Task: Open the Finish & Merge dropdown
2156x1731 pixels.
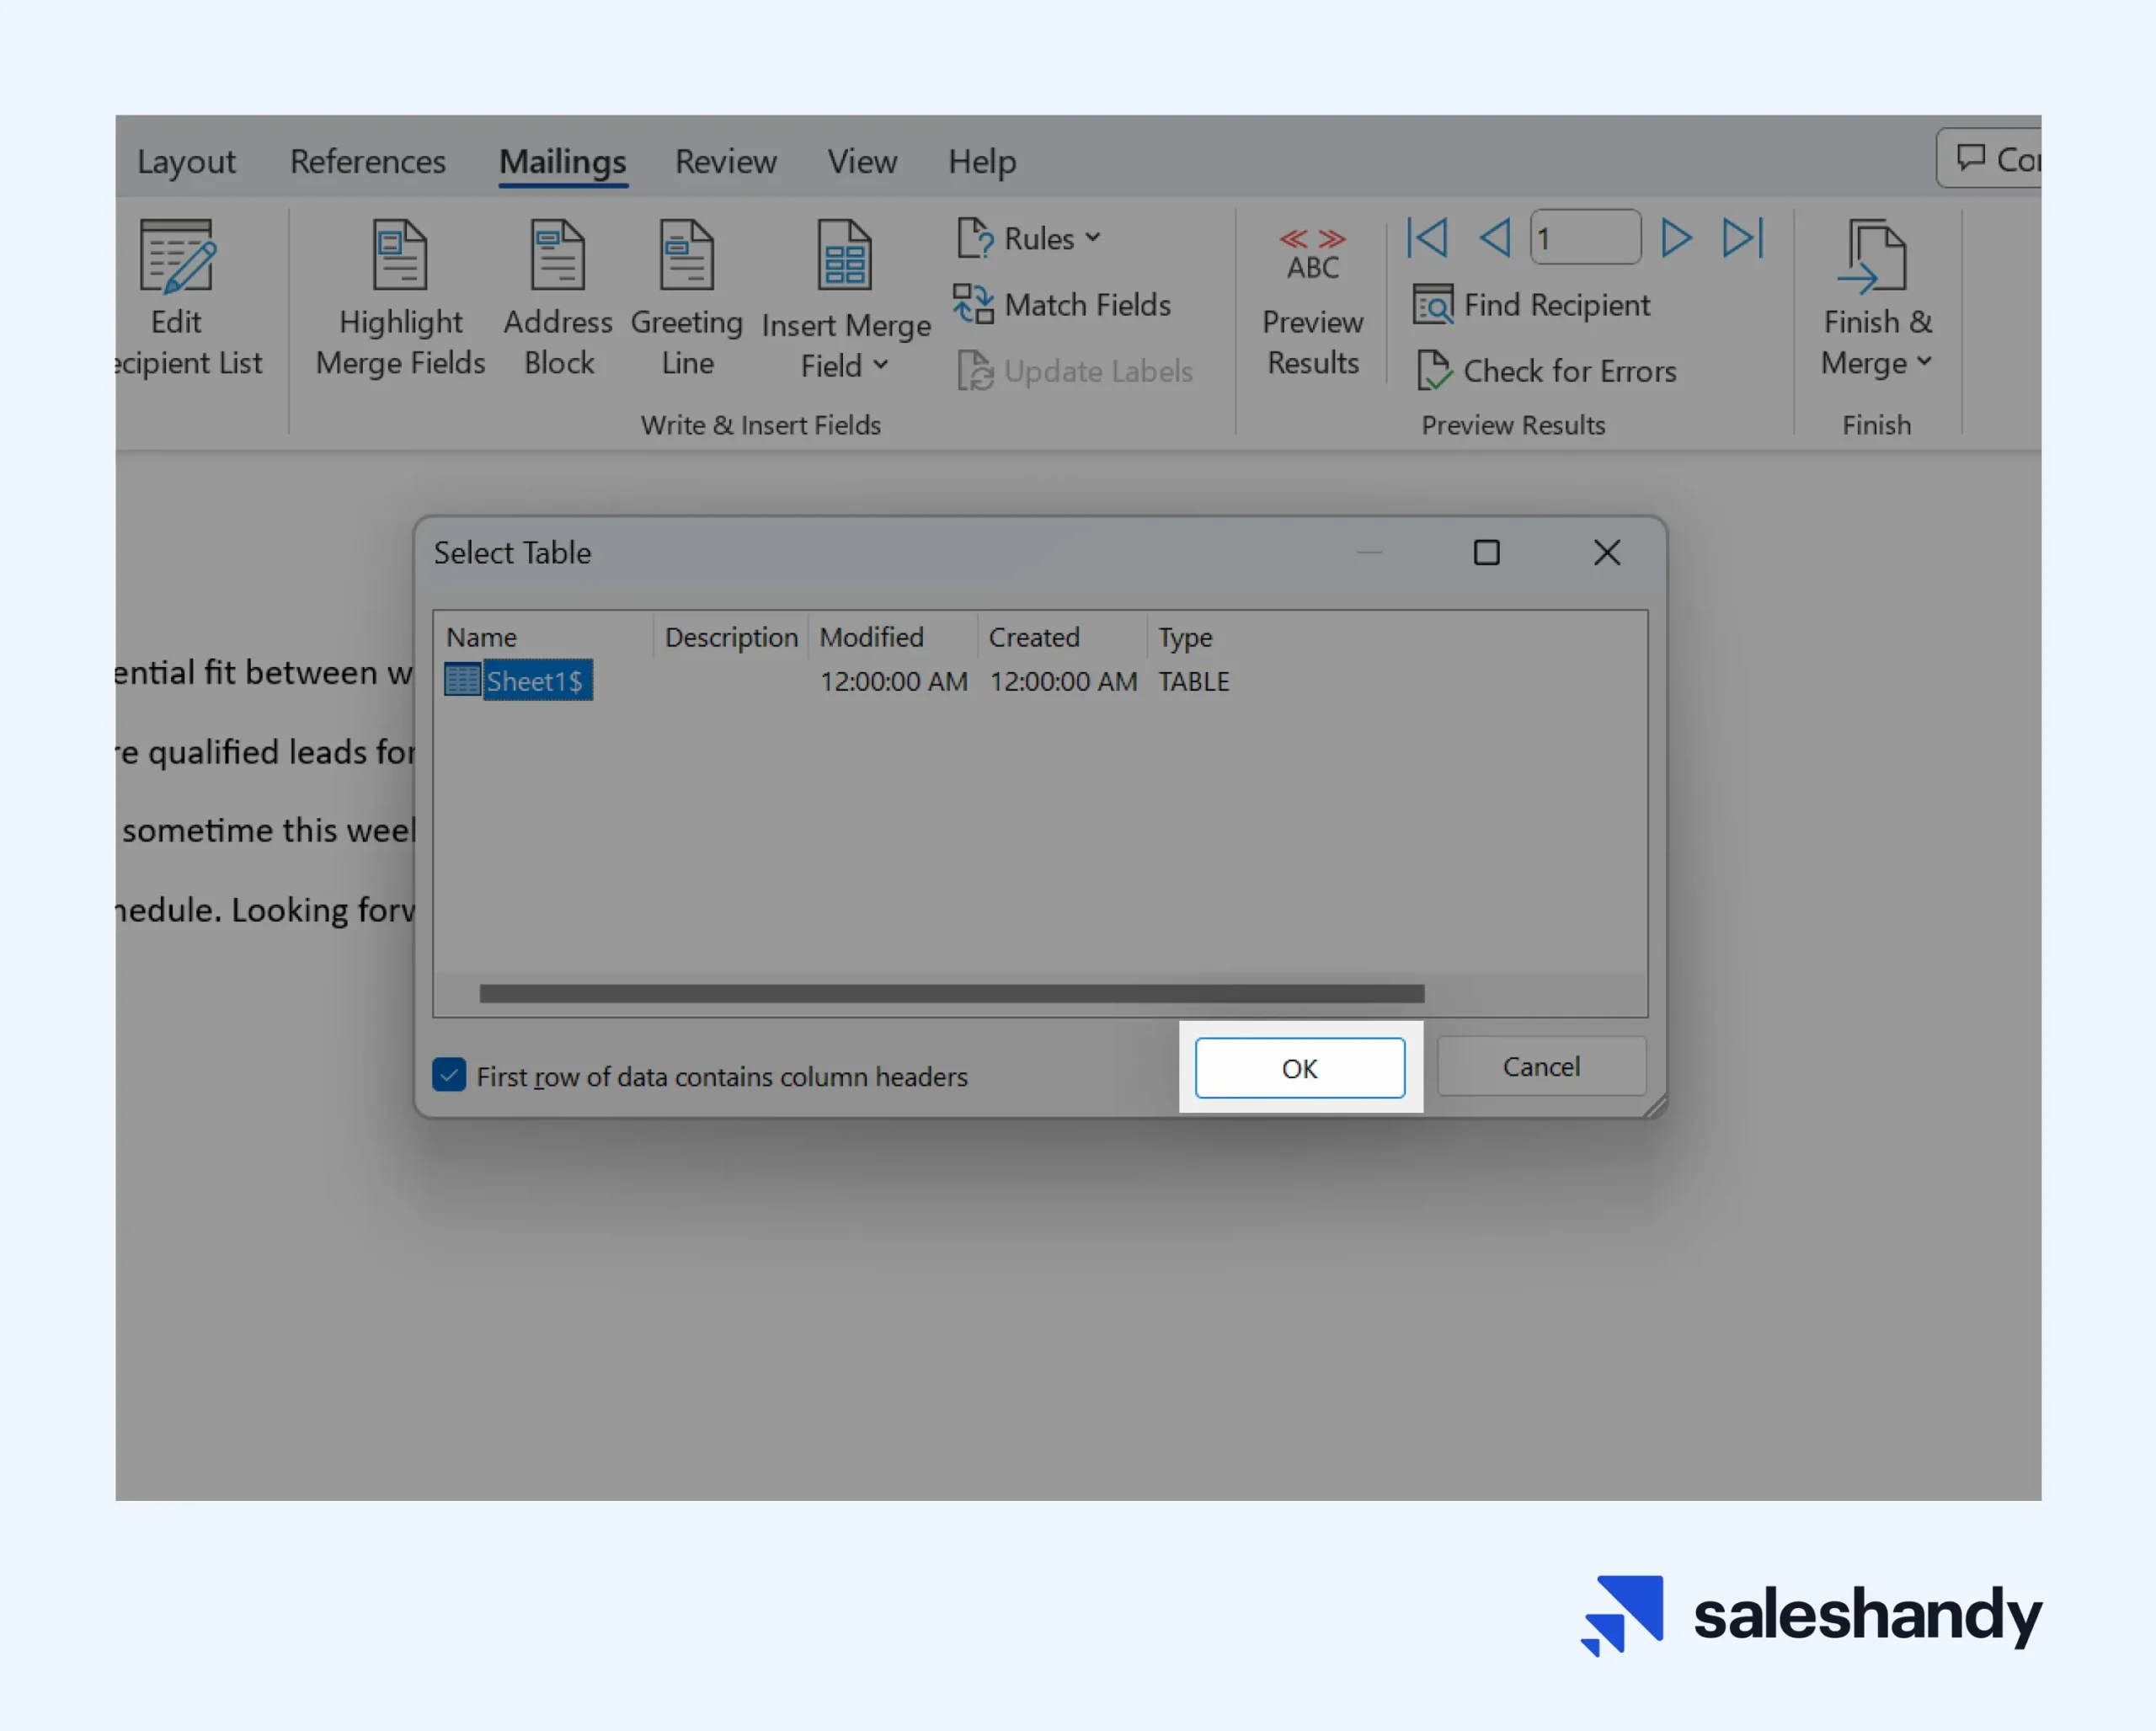Action: [1877, 300]
